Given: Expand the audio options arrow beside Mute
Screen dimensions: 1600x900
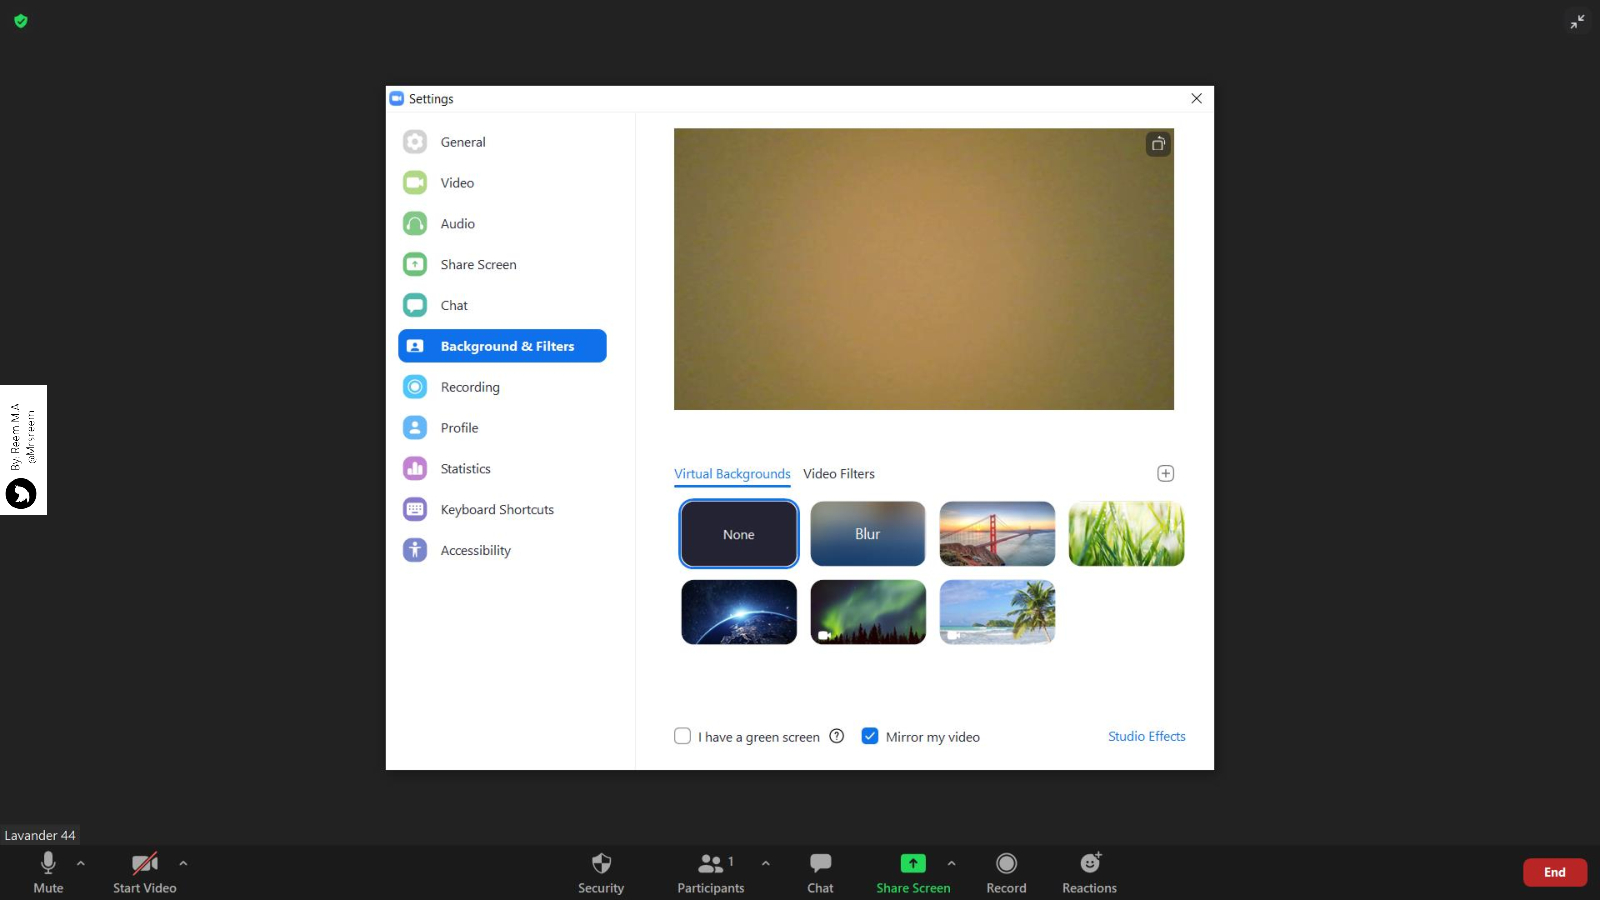Looking at the screenshot, I should pos(81,863).
